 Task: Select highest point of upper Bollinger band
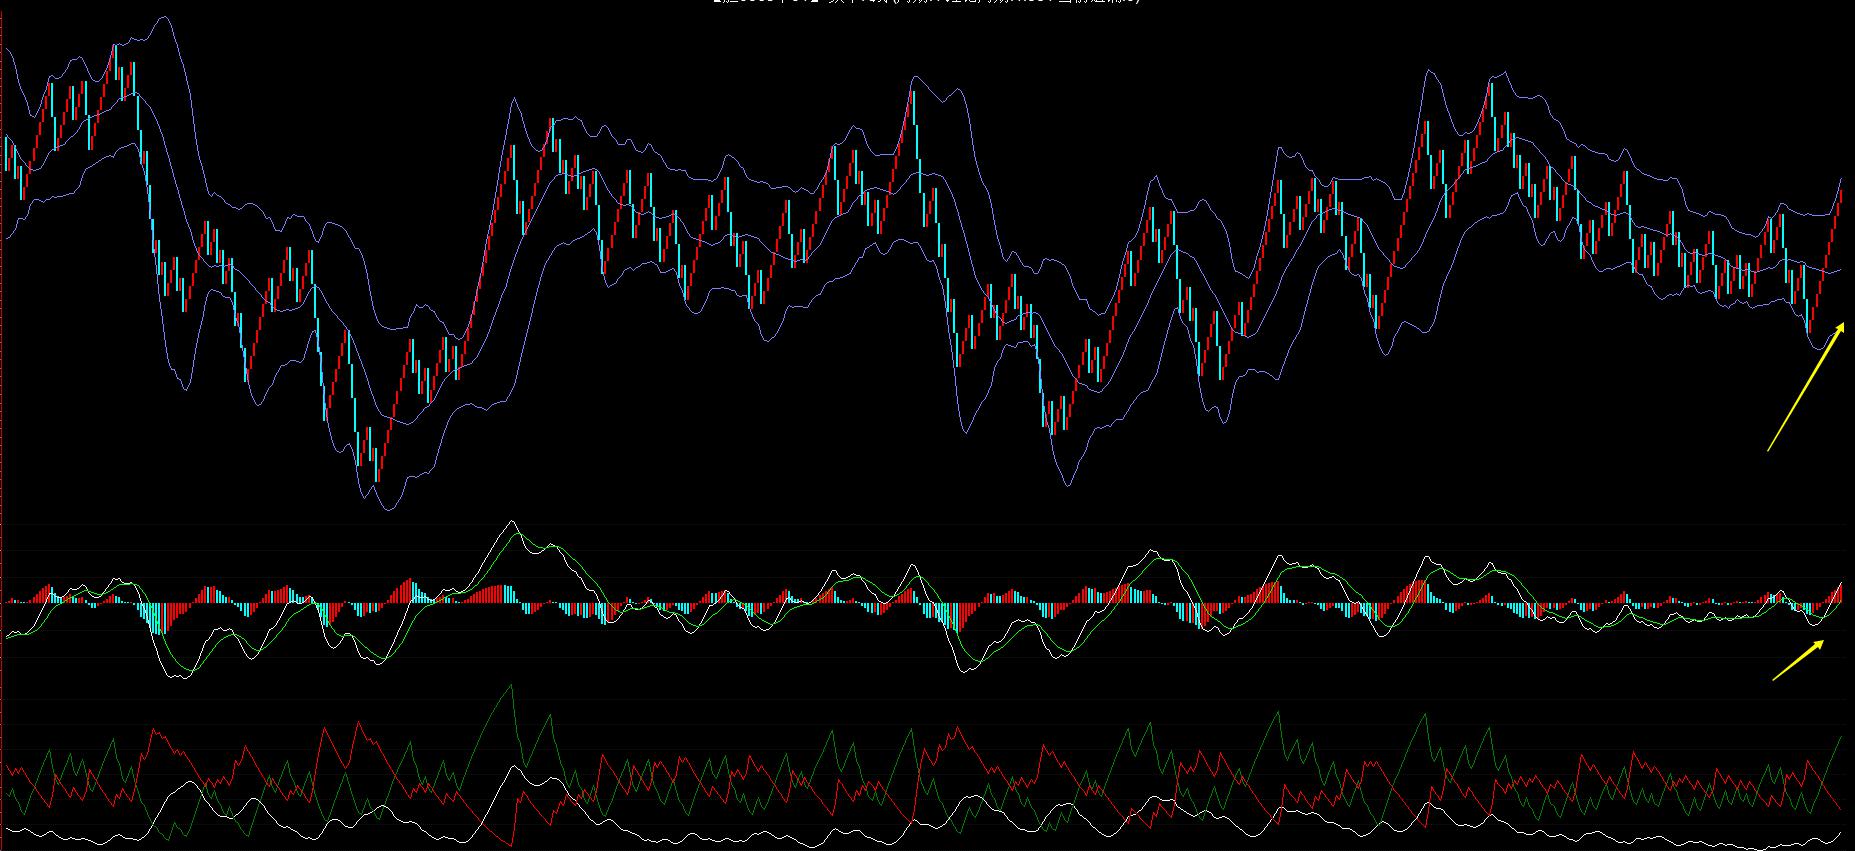[x=166, y=18]
